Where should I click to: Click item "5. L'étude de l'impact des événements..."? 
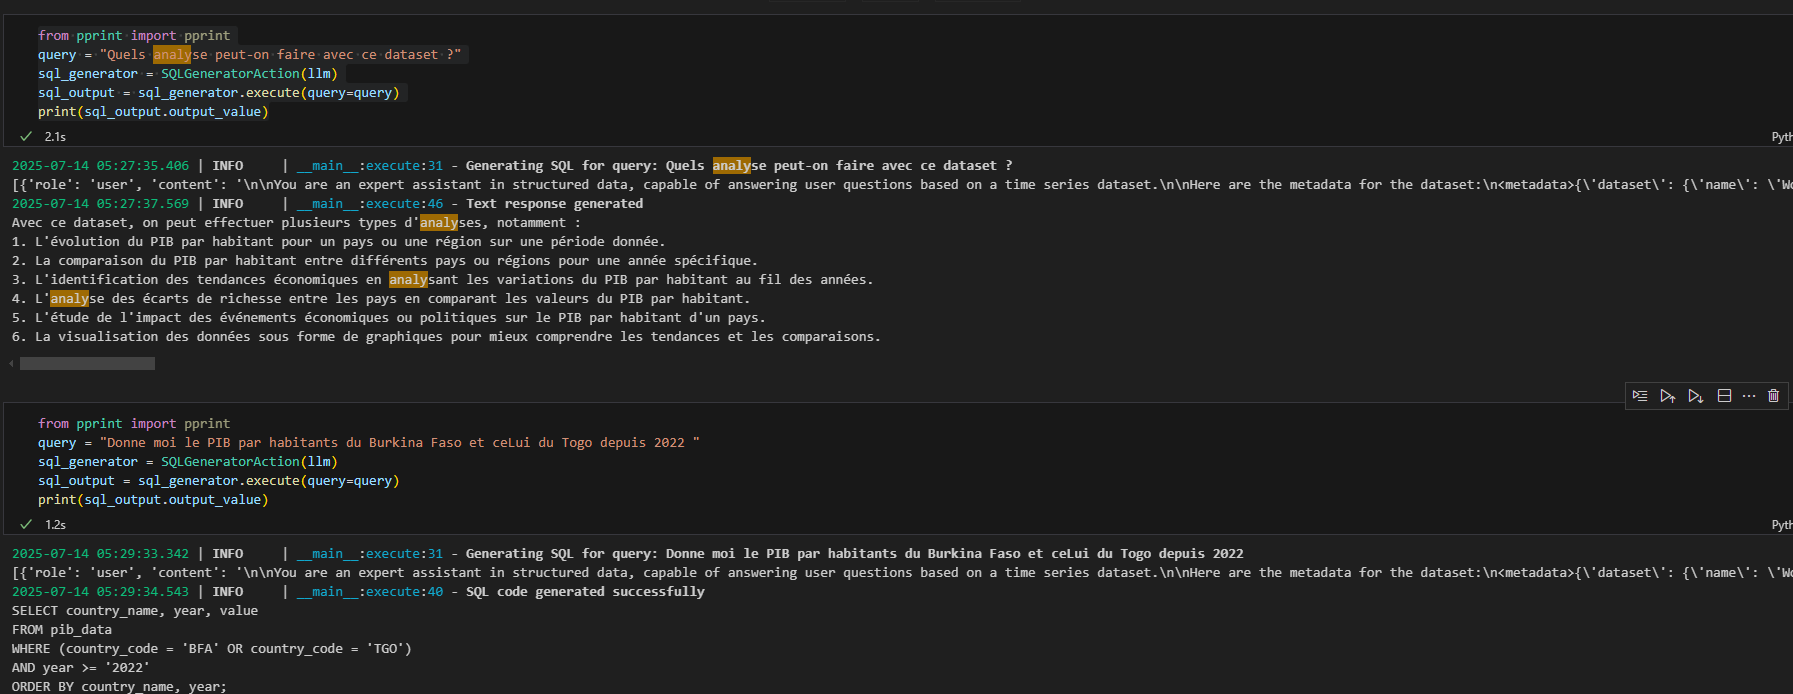pyautogui.click(x=389, y=318)
